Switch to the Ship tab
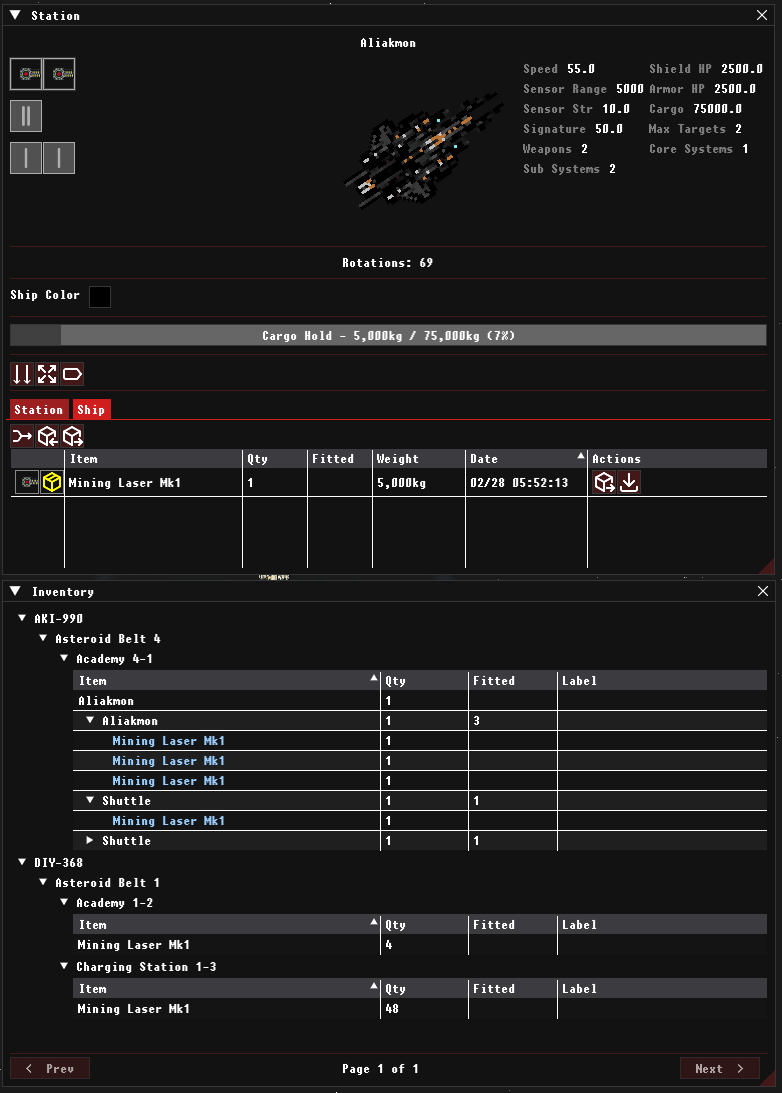Image resolution: width=782 pixels, height=1093 pixels. (91, 410)
